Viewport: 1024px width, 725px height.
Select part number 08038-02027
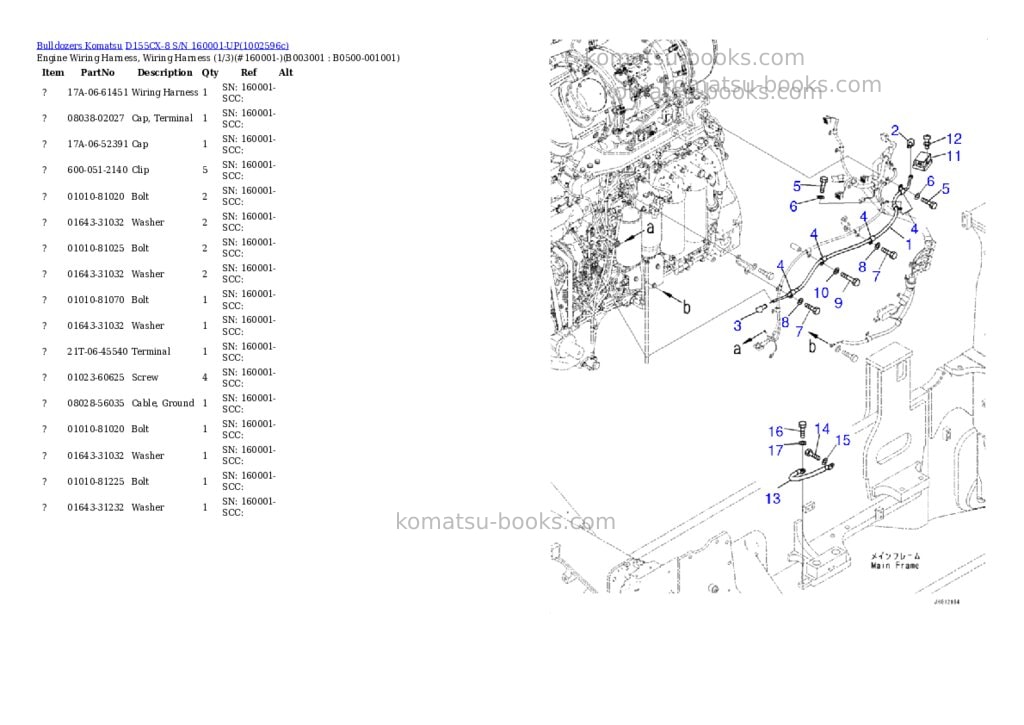tap(95, 118)
